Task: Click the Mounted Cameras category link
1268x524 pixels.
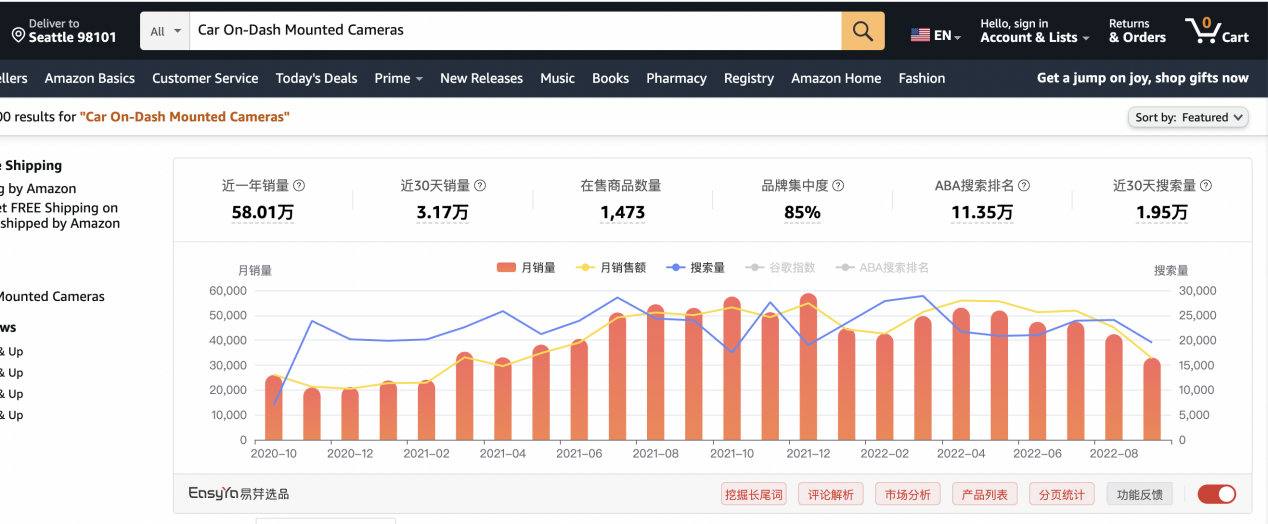Action: 51,296
